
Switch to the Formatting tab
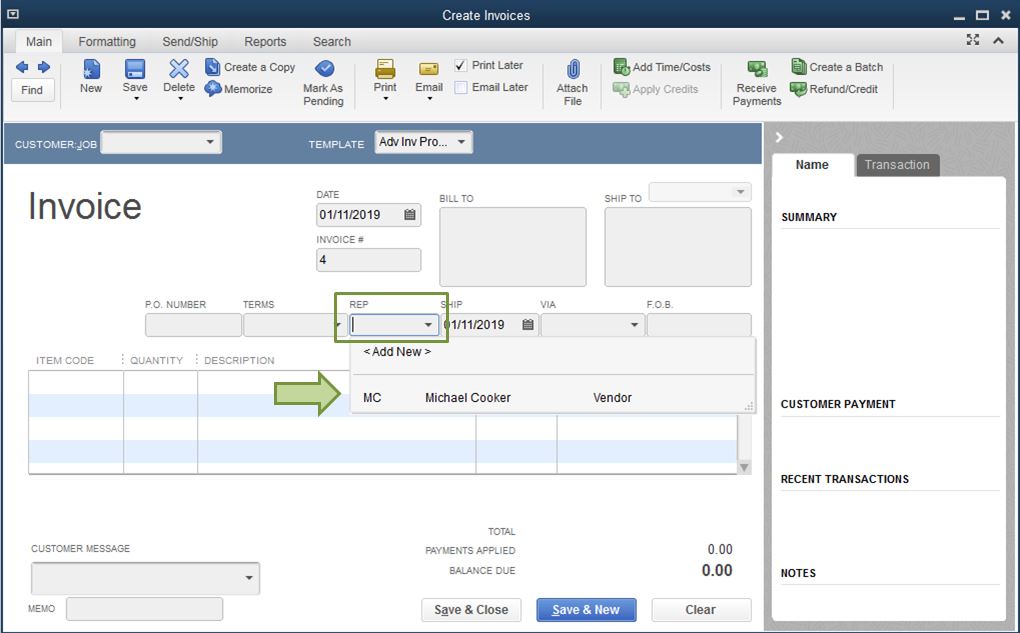pos(107,41)
